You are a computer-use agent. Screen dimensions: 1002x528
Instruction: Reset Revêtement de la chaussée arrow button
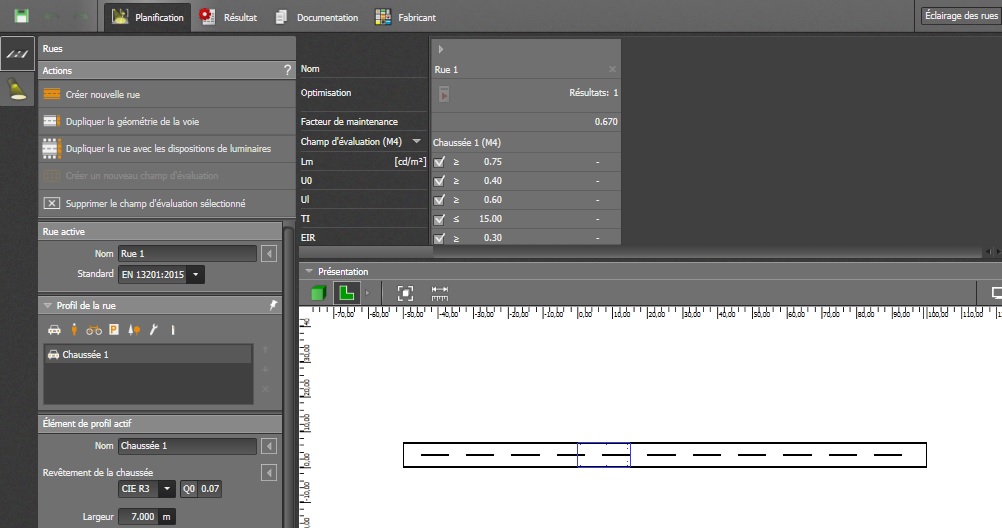pyautogui.click(x=269, y=472)
